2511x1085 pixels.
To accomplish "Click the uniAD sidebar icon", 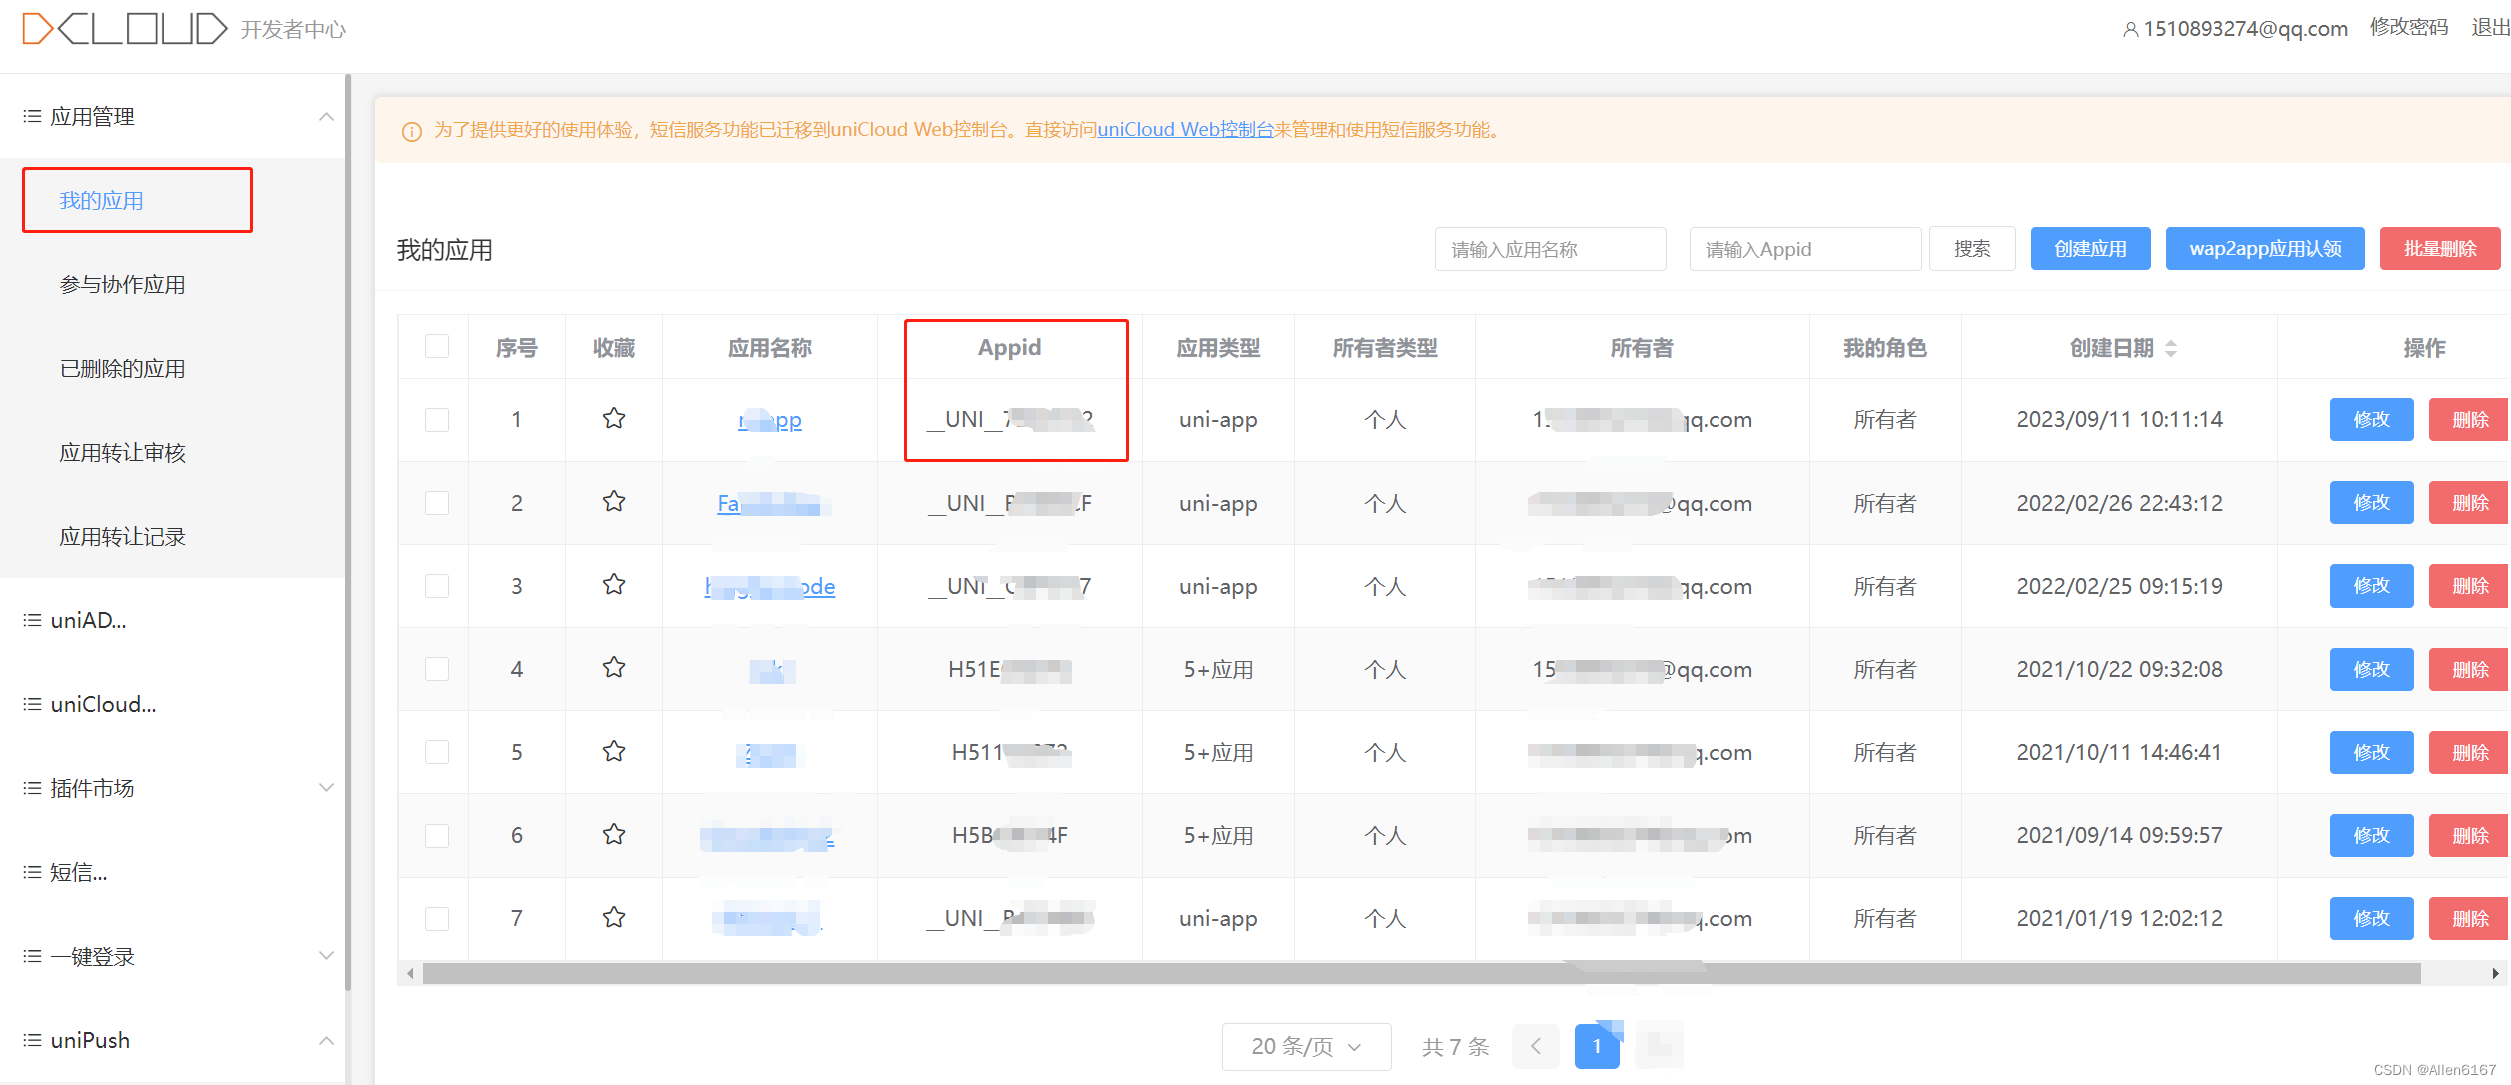I will 30,619.
